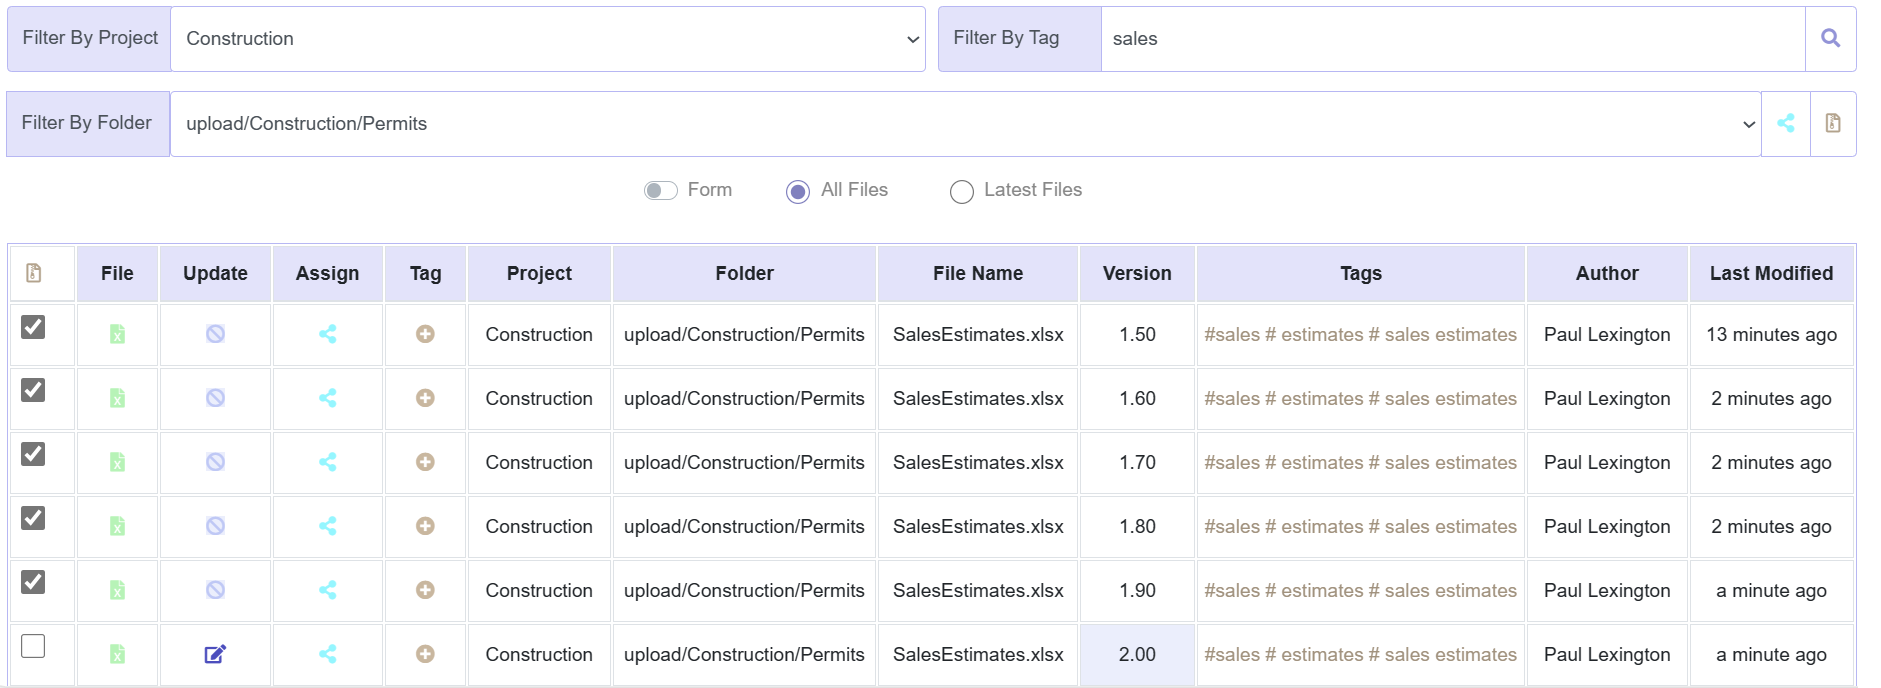Toggle the Form switch

point(660,190)
